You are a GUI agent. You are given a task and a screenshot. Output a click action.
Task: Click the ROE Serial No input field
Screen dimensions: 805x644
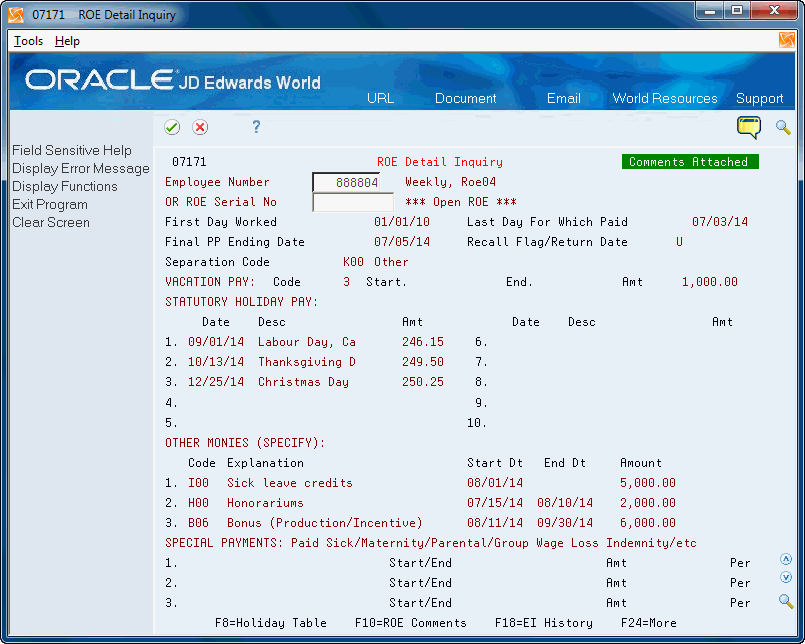point(353,202)
